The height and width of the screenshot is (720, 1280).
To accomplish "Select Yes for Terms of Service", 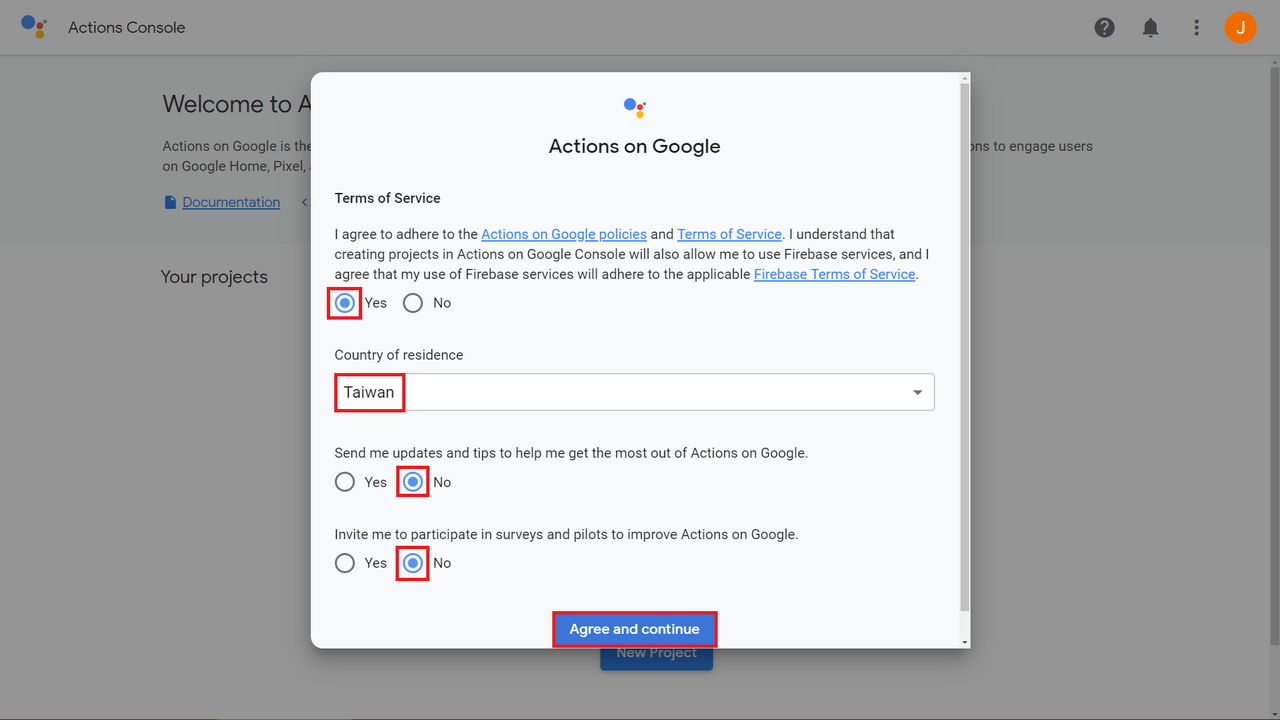I will click(345, 303).
